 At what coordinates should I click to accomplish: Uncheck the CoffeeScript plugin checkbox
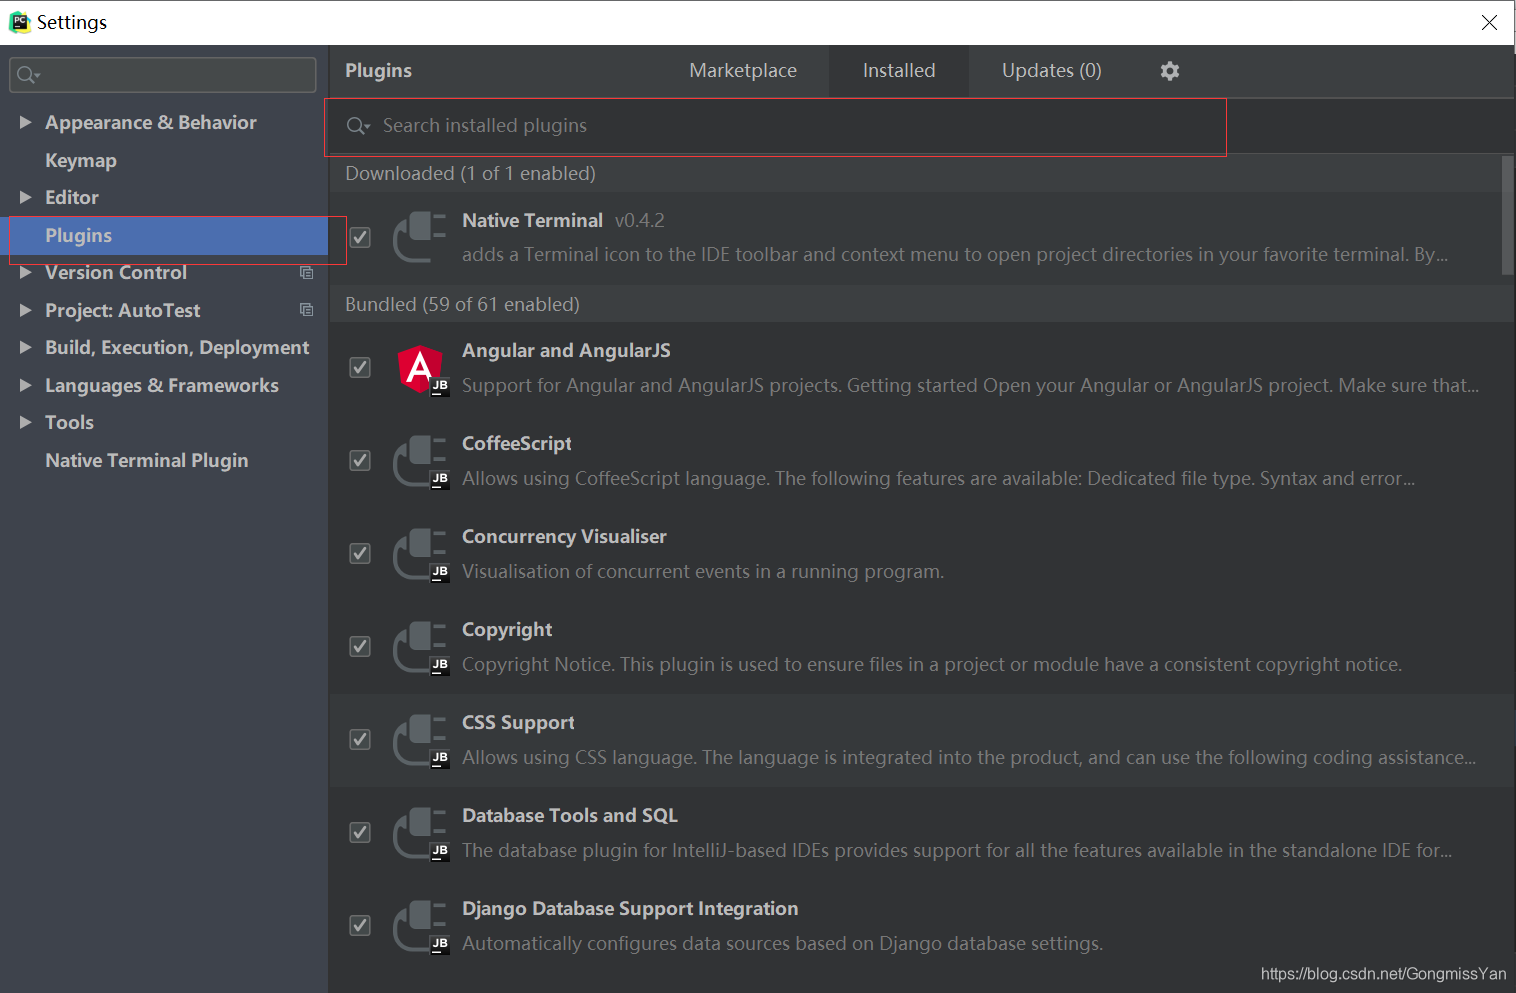(x=360, y=460)
